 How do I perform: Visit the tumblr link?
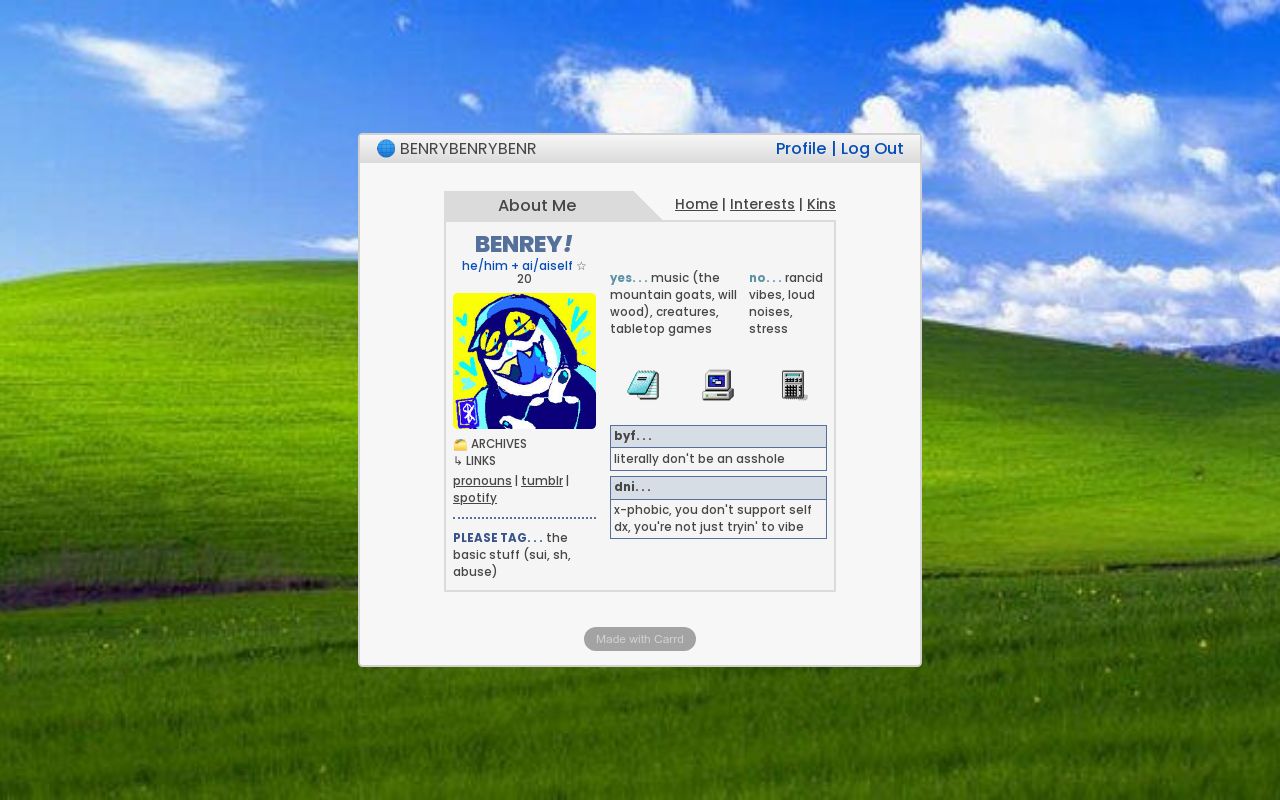542,481
